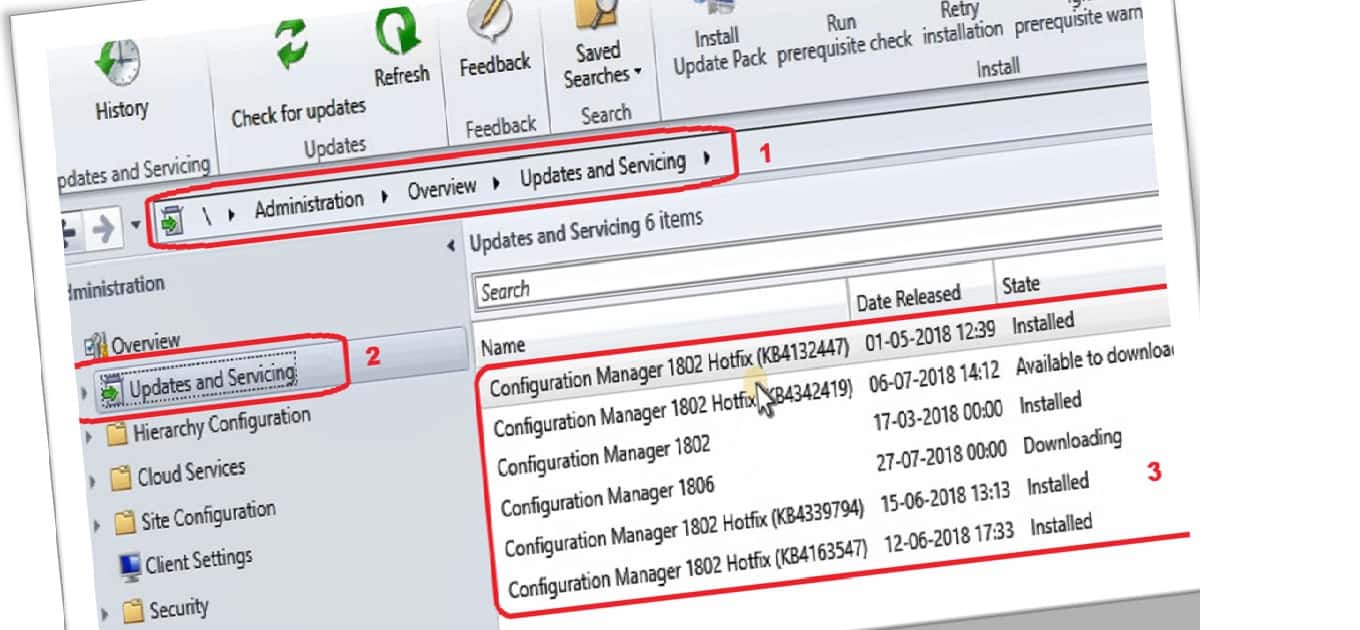Select the Configuration Manager 1802 row
The image size is (1360, 630).
[603, 456]
